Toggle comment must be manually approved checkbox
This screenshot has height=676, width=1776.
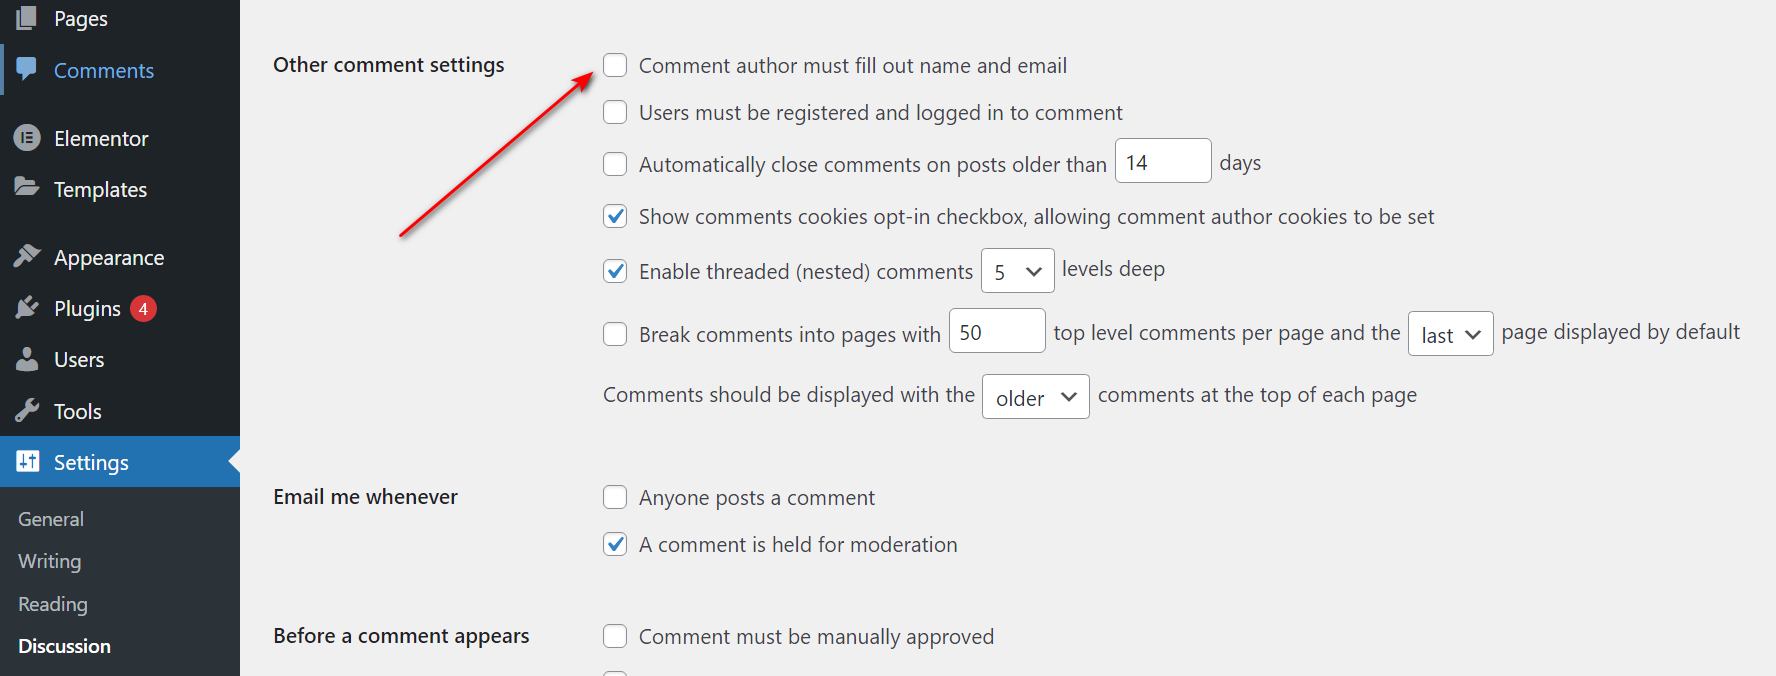615,636
